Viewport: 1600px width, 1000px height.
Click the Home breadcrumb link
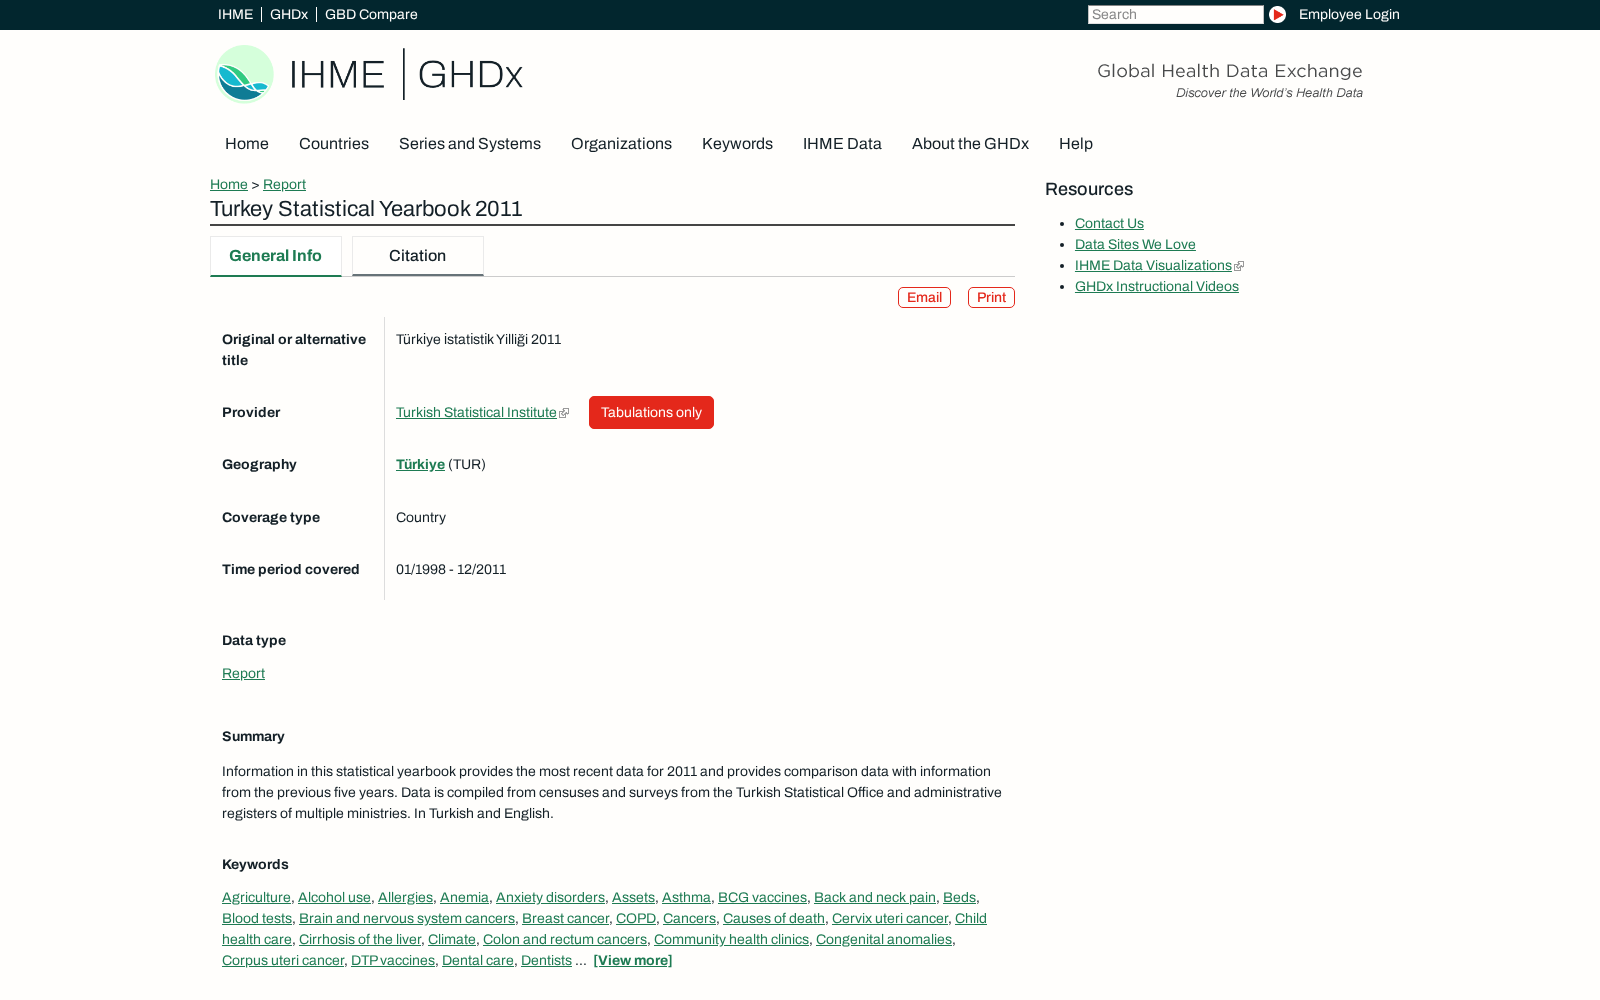(229, 185)
